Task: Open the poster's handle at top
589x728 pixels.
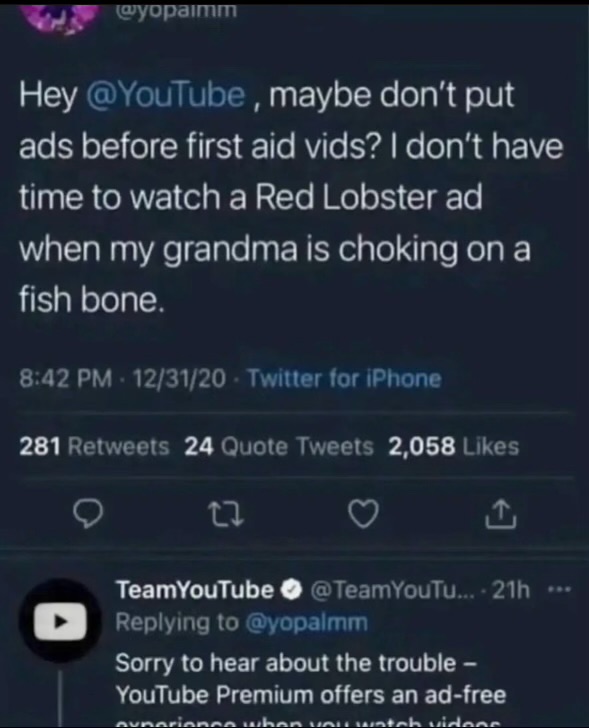Action: click(x=176, y=10)
